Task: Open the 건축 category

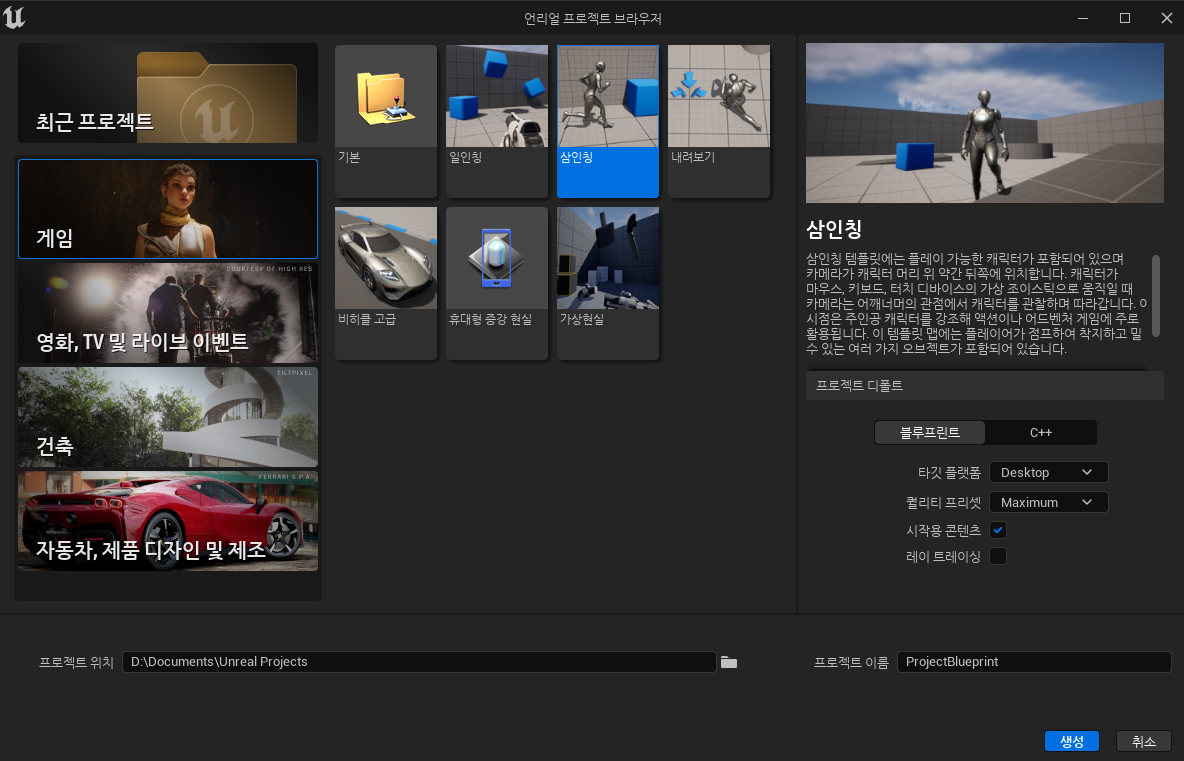Action: coord(168,417)
